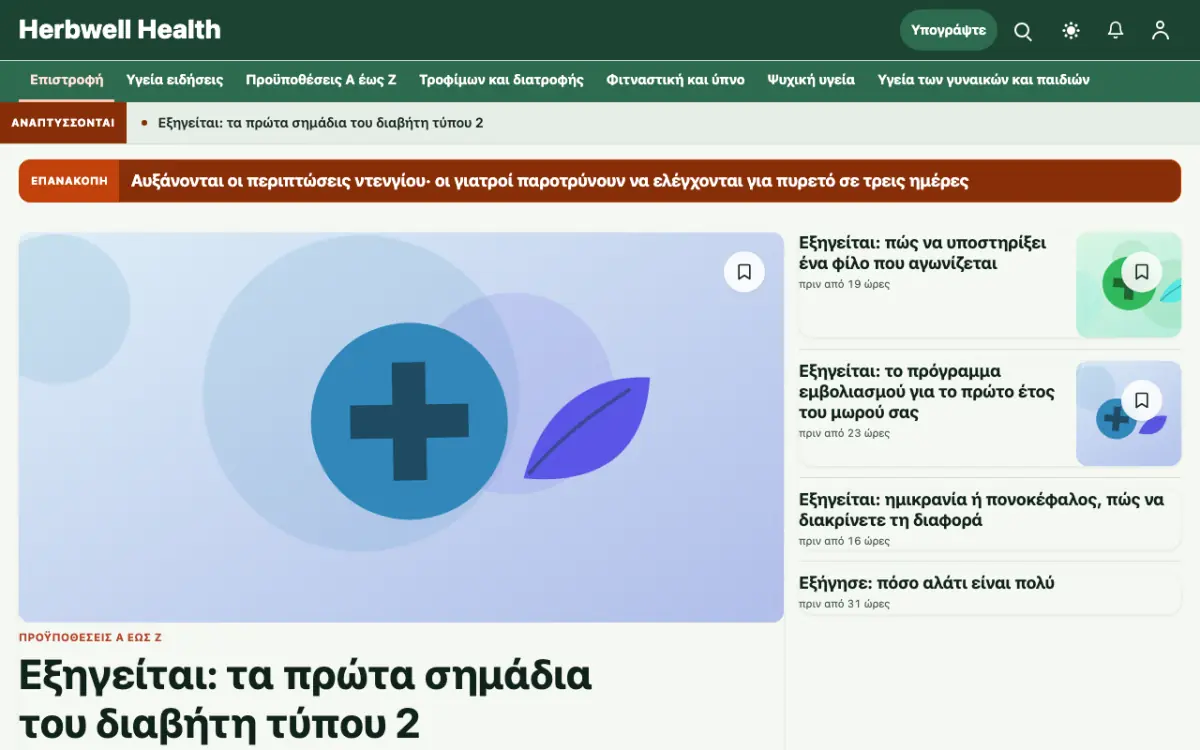
Task: Bookmark the main diabetes type 2 article
Action: click(744, 272)
